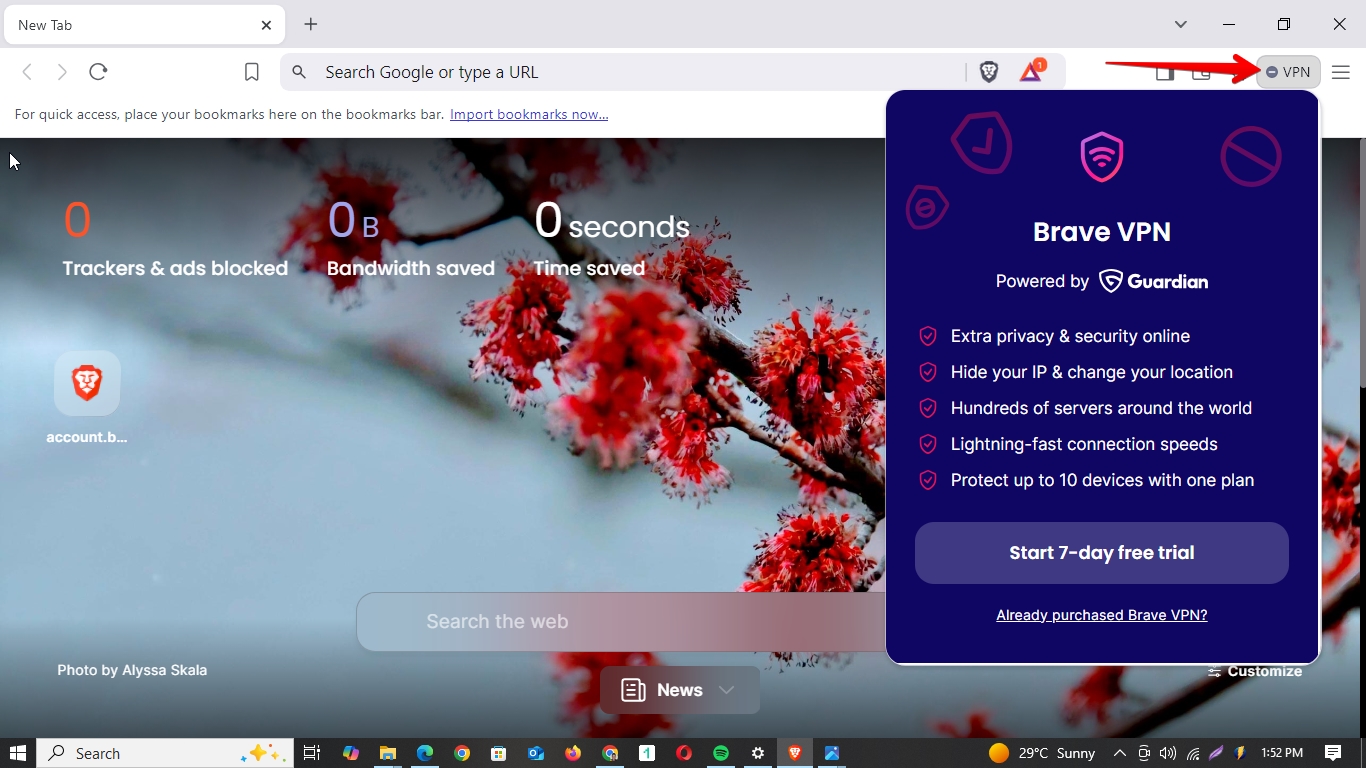Click 'Hide your IP & change your location'
This screenshot has height=768, width=1366.
pos(1092,372)
